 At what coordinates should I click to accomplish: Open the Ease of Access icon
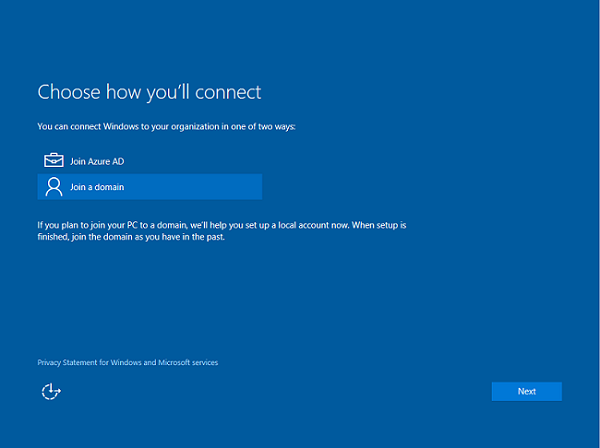(x=51, y=391)
